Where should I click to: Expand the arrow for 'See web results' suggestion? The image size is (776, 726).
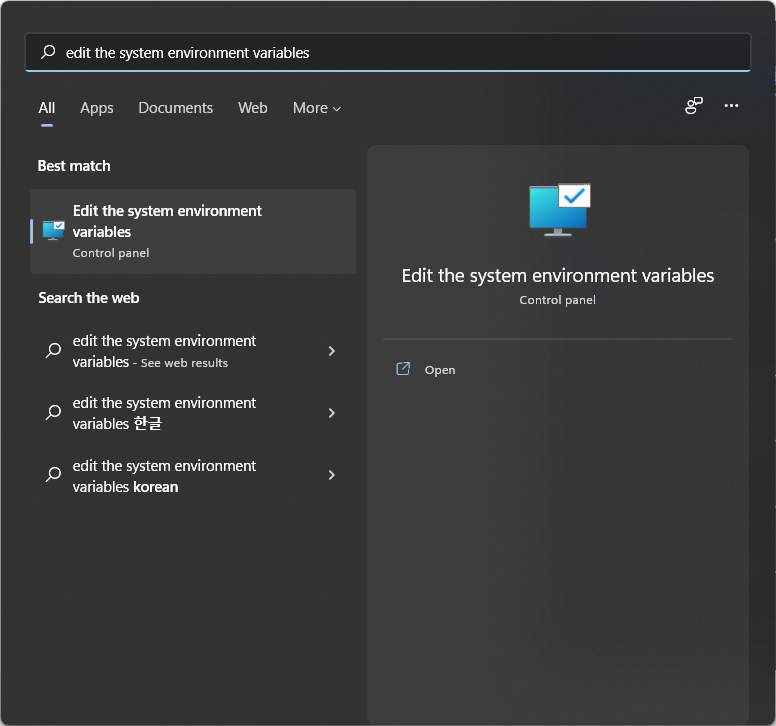(x=332, y=351)
